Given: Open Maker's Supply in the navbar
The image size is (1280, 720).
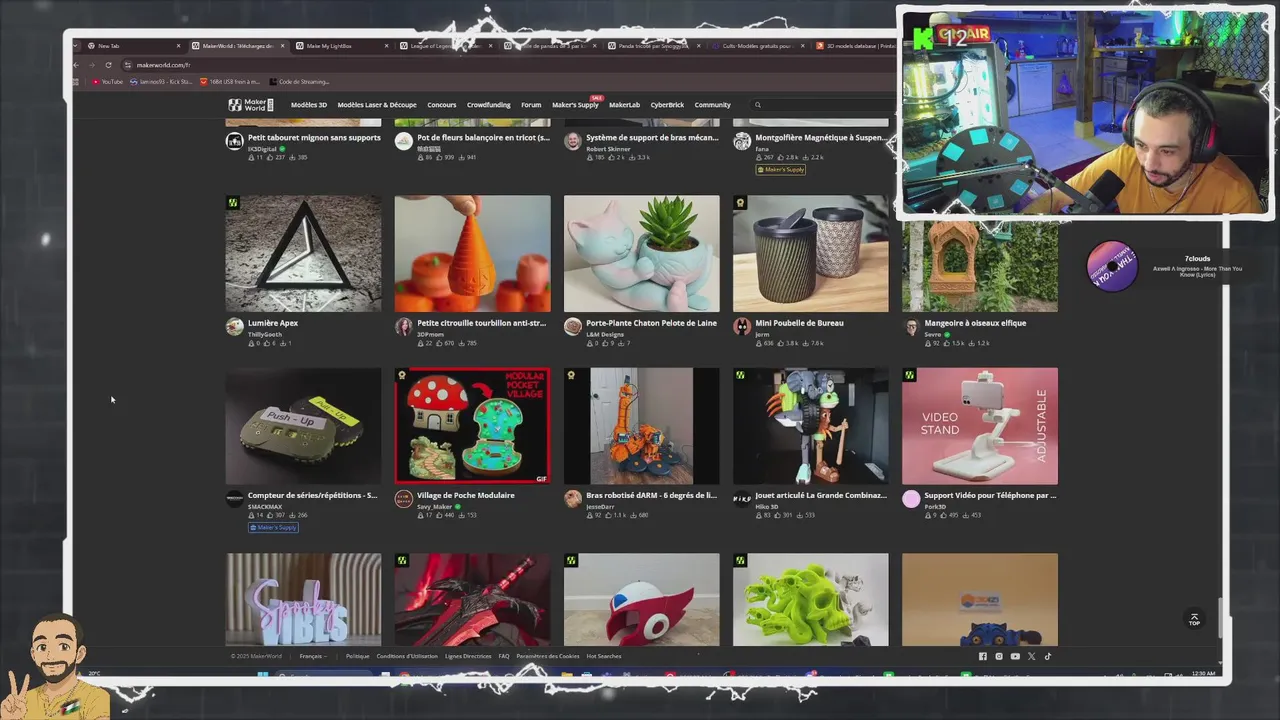Looking at the screenshot, I should (575, 105).
